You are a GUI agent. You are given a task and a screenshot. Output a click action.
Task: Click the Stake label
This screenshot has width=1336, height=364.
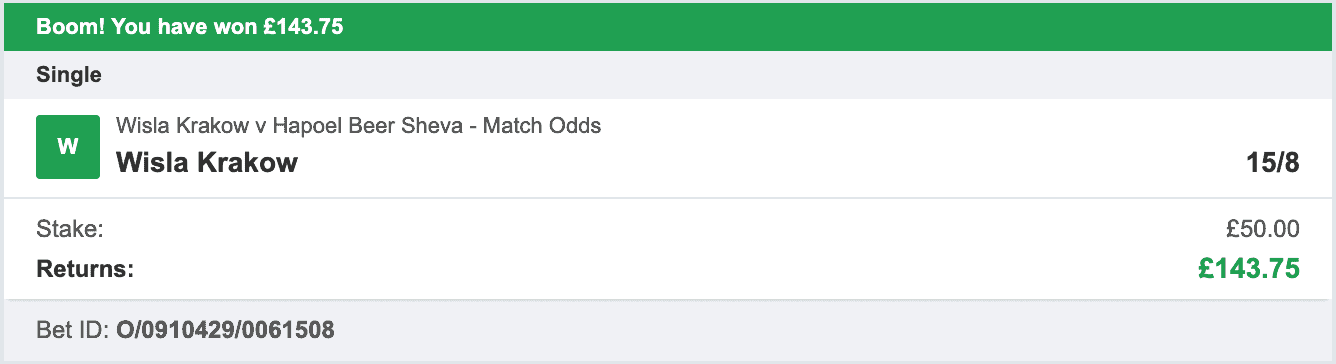[x=70, y=230]
